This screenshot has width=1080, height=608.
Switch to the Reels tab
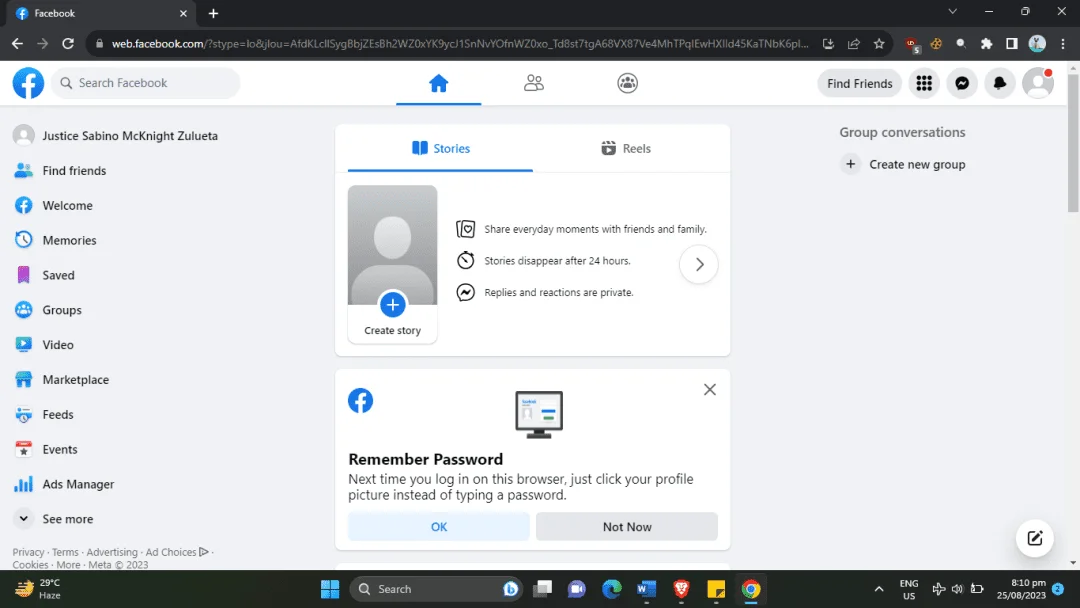pos(625,149)
